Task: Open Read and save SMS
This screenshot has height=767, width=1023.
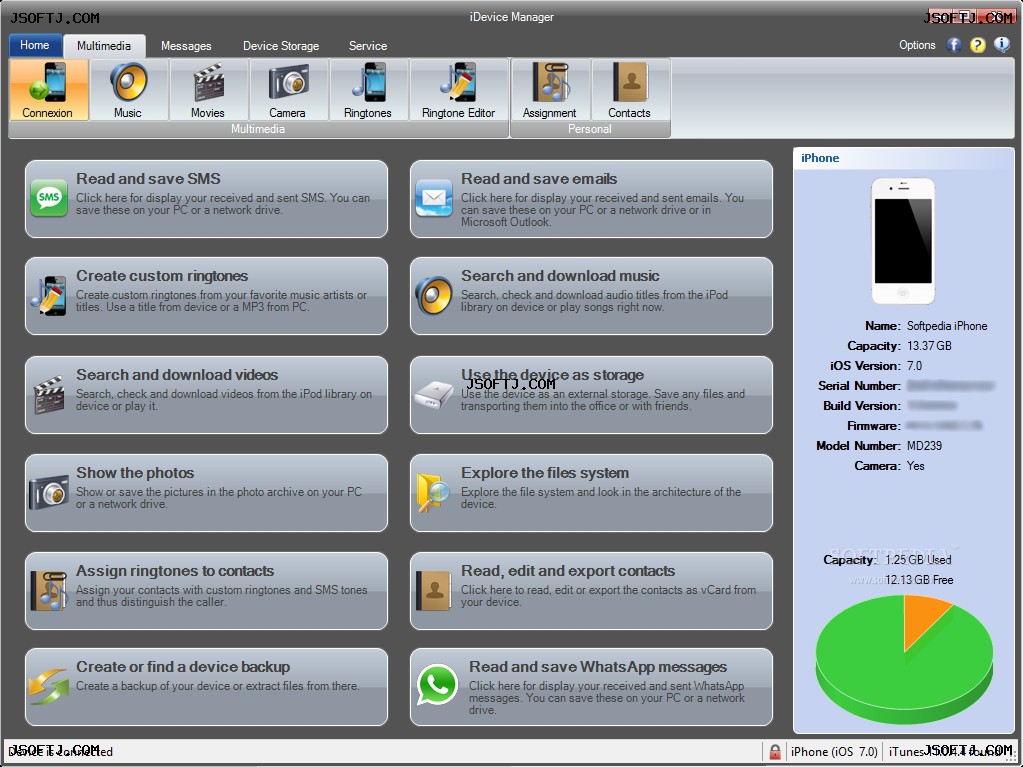Action: (x=206, y=199)
